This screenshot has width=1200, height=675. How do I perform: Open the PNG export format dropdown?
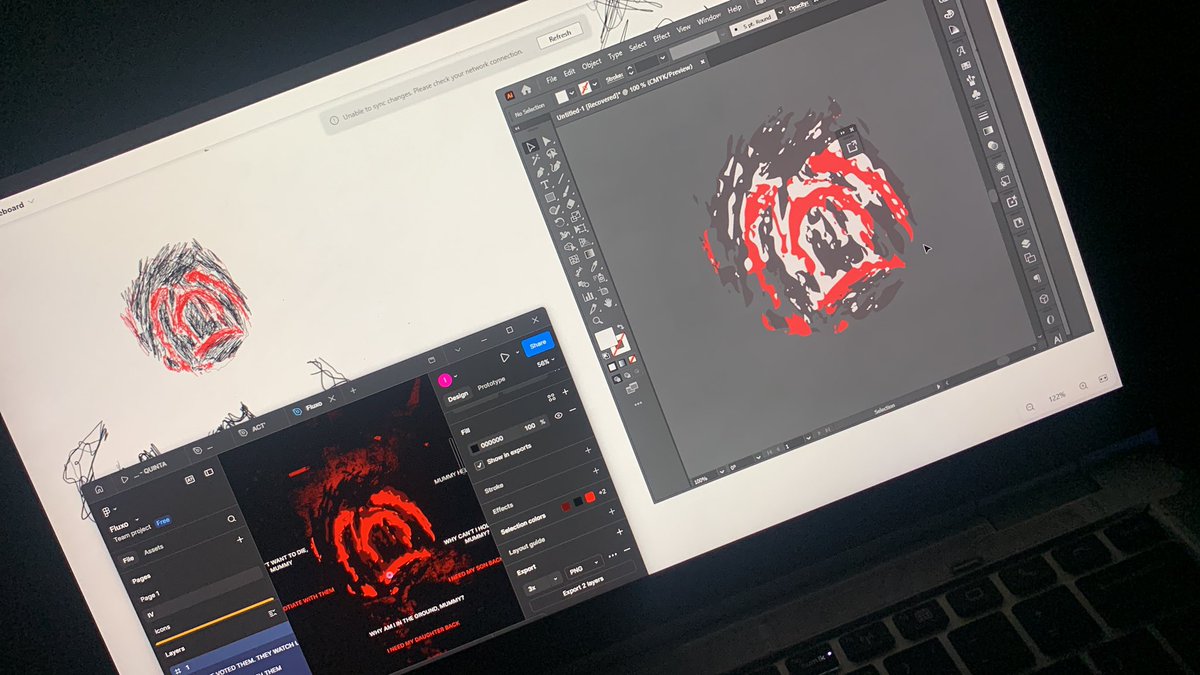tap(584, 567)
